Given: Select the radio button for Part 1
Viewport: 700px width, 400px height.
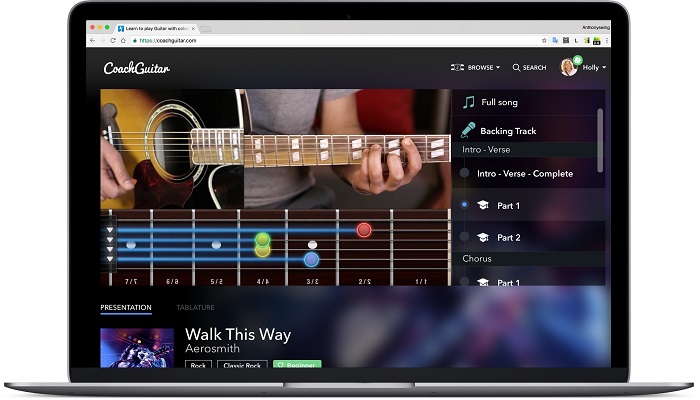Looking at the screenshot, I should [x=464, y=205].
